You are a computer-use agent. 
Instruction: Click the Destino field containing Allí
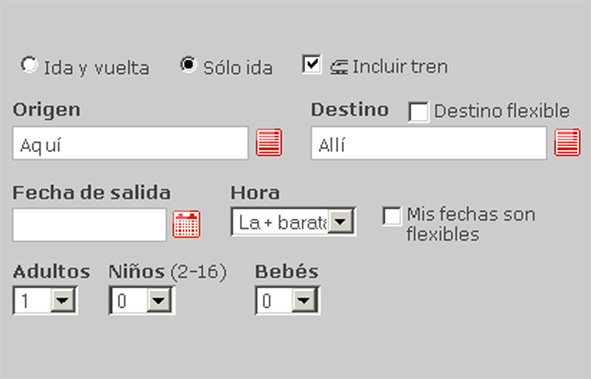429,143
